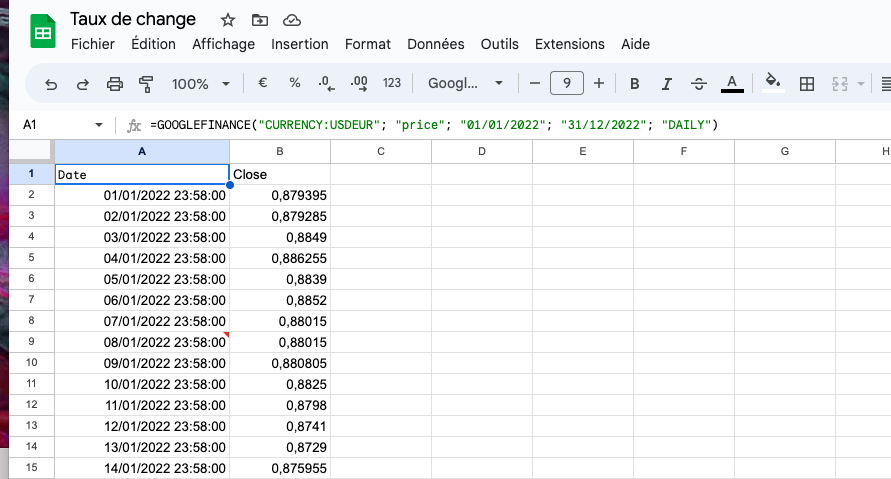Open the text color picker
891x479 pixels.
click(732, 84)
